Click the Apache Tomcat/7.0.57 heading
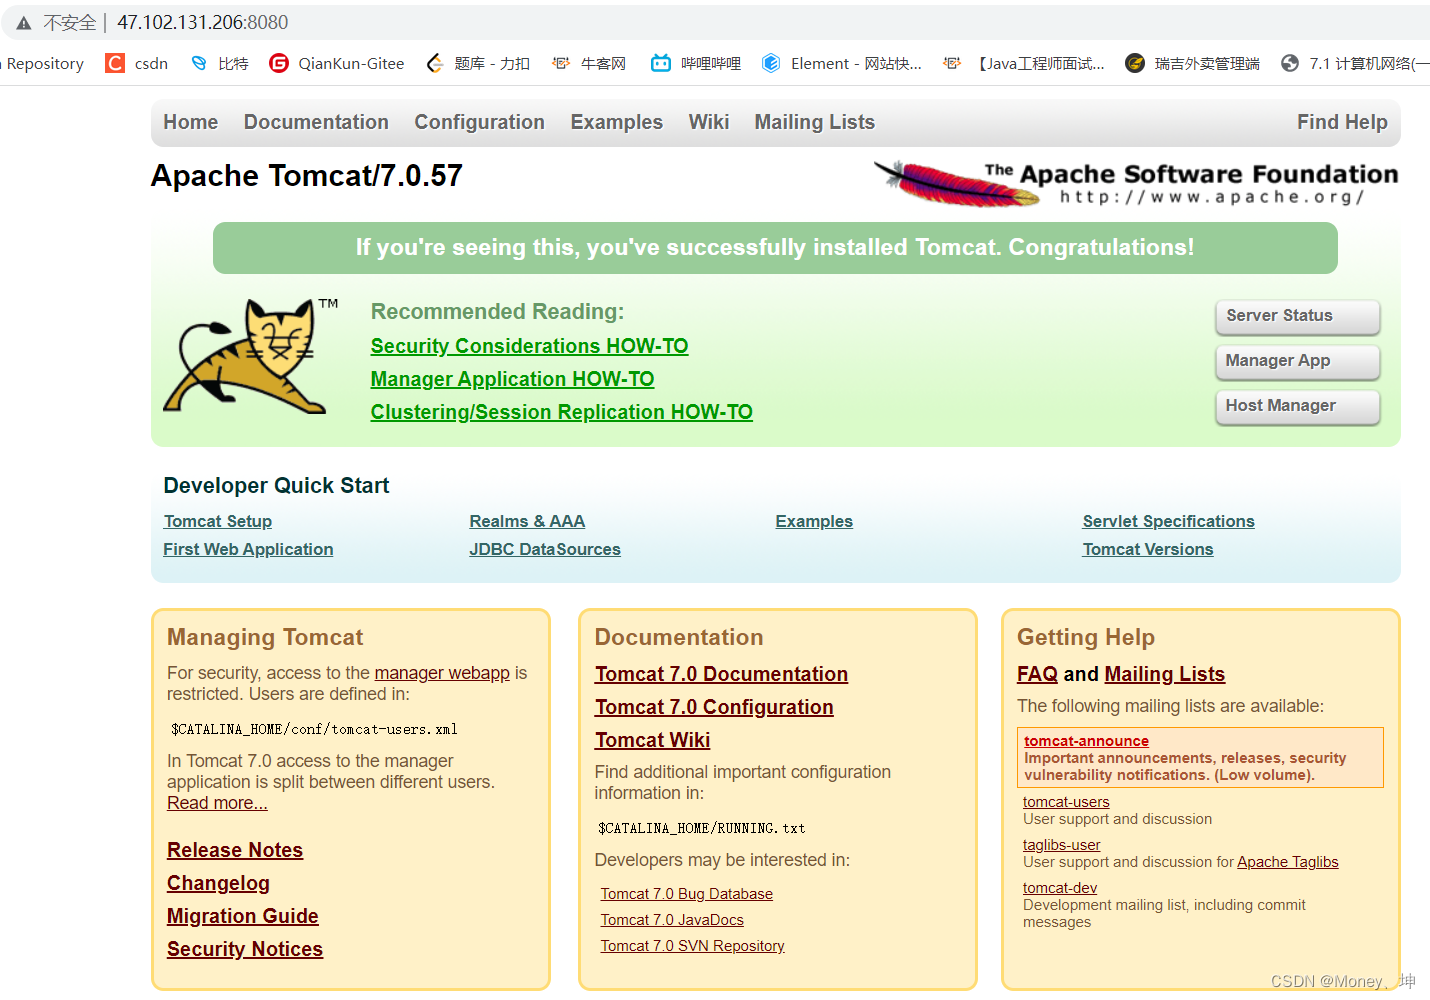 (x=307, y=176)
